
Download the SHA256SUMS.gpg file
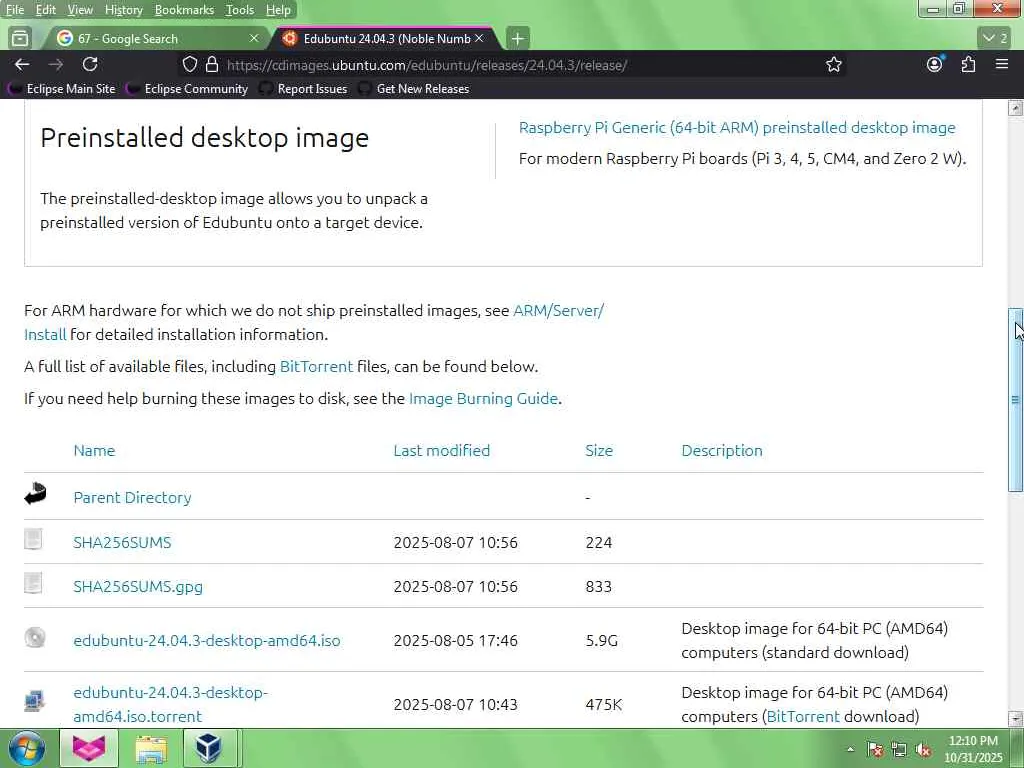(x=138, y=586)
